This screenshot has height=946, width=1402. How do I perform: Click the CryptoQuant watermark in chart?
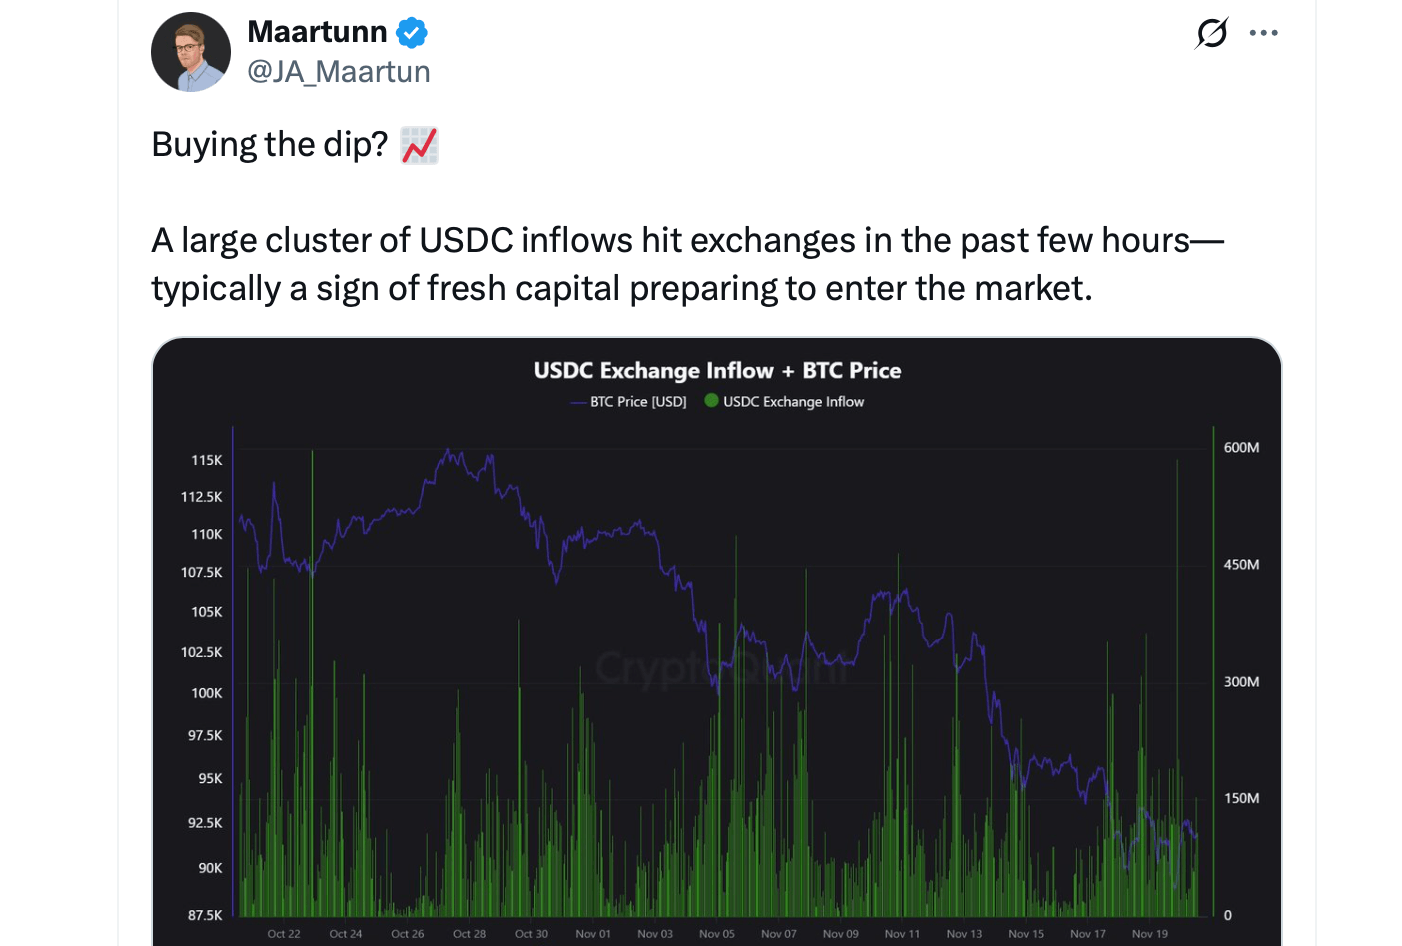click(x=721, y=667)
